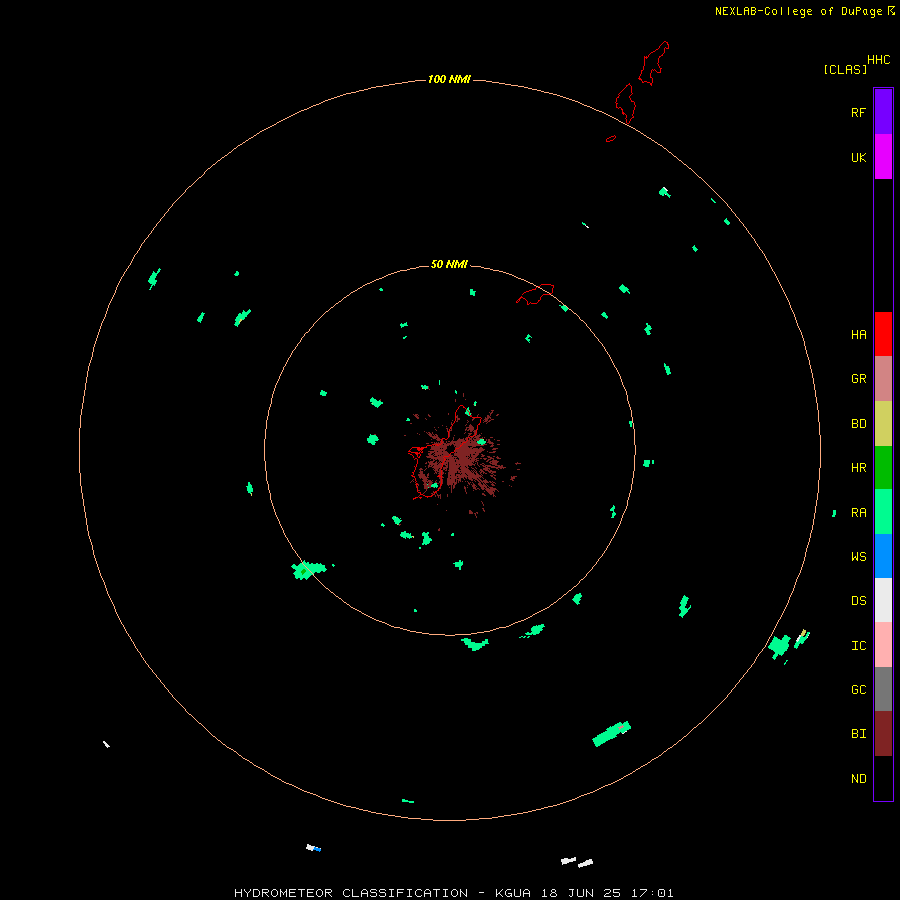Click the "100 NMI" range ring label
This screenshot has width=900, height=900.
coord(449,79)
